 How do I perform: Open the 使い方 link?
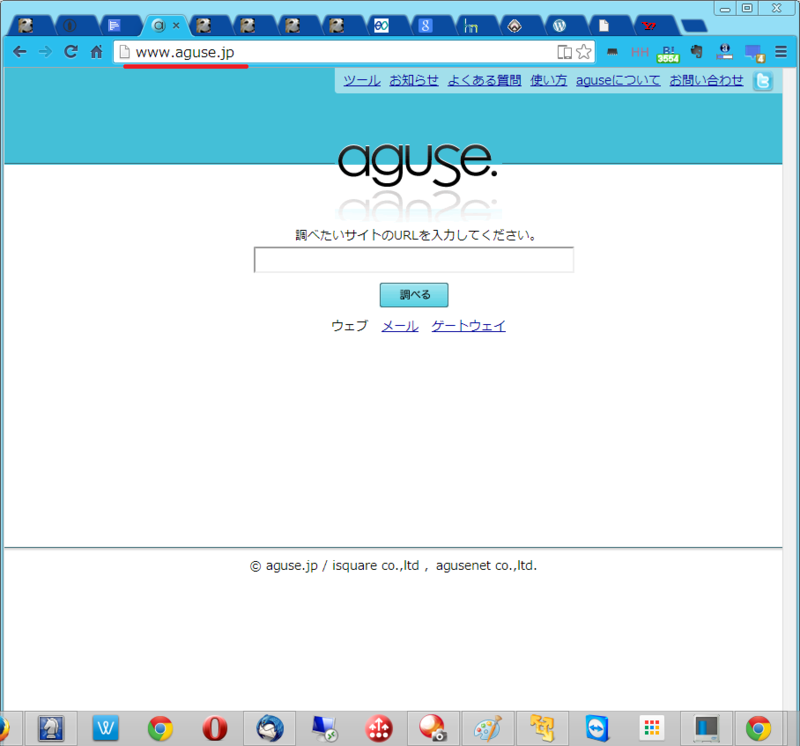548,80
